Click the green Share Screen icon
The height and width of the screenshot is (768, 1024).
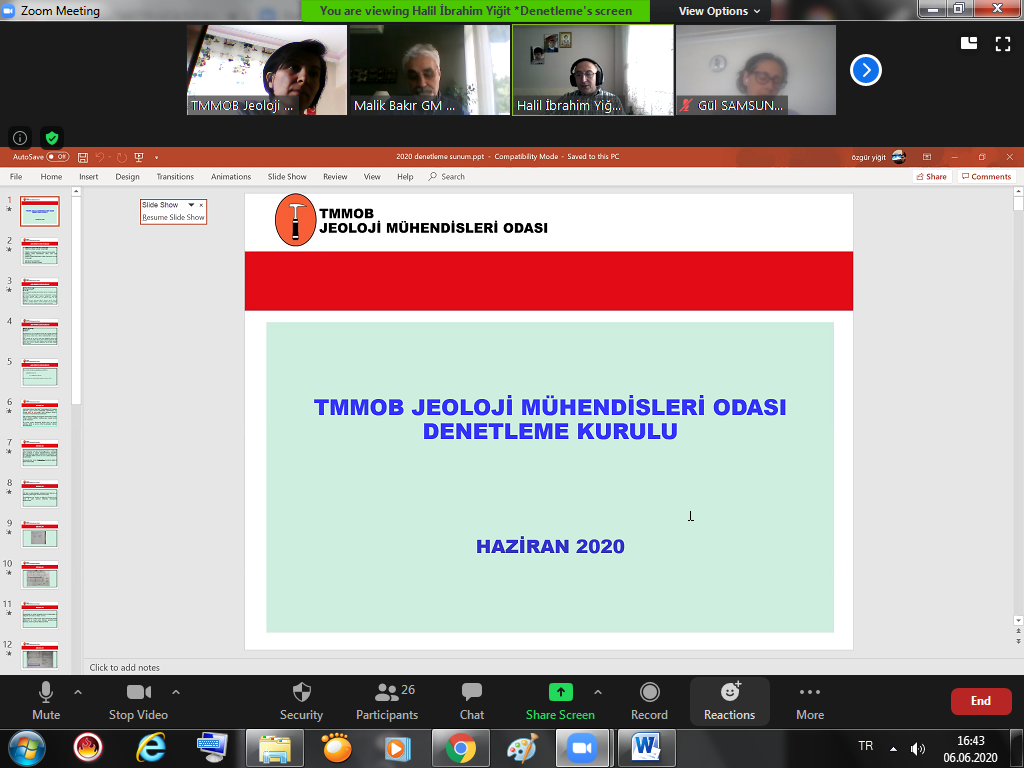[x=560, y=692]
